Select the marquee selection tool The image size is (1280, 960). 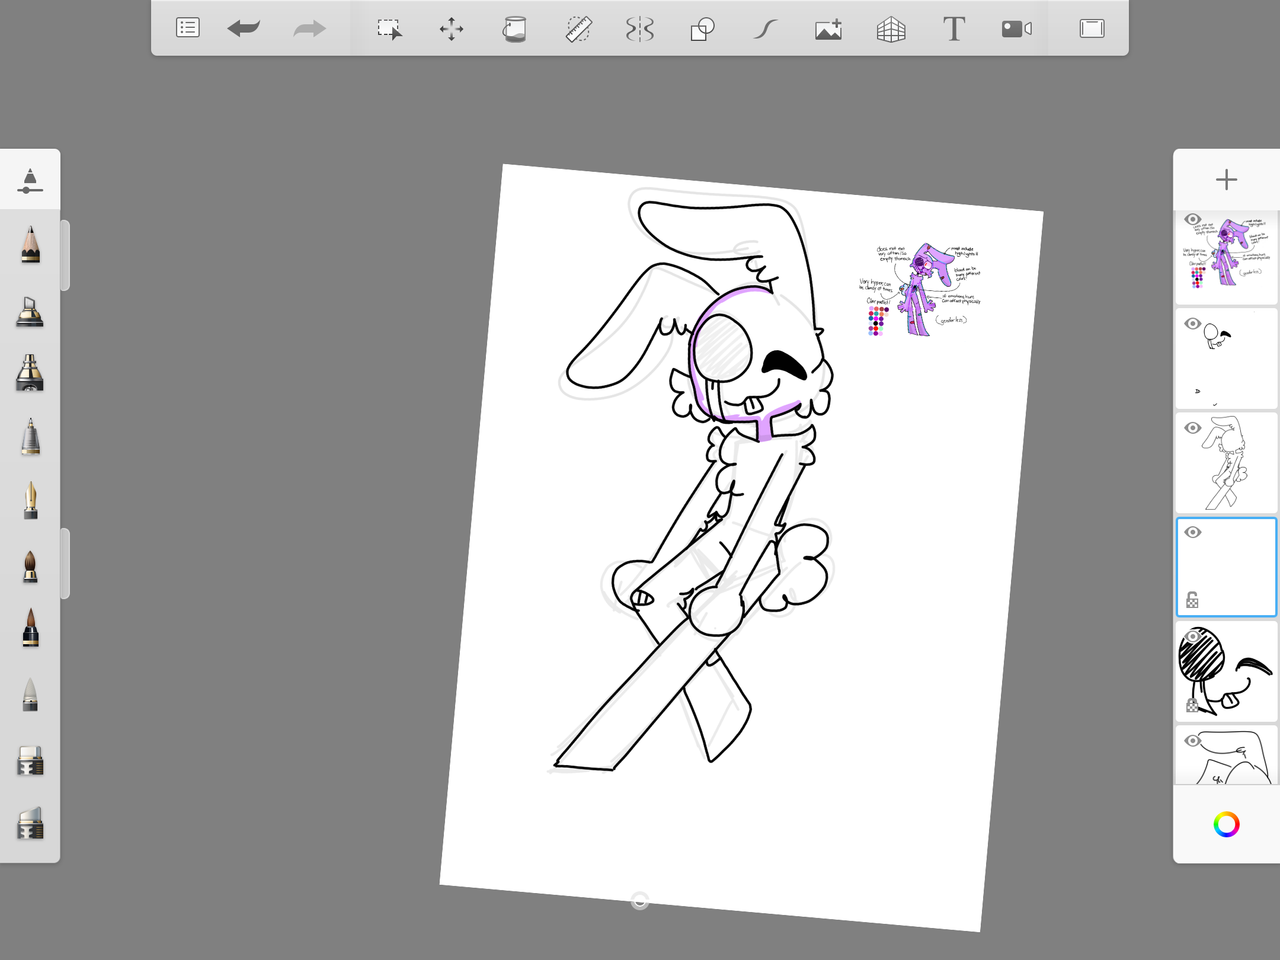[x=389, y=29]
